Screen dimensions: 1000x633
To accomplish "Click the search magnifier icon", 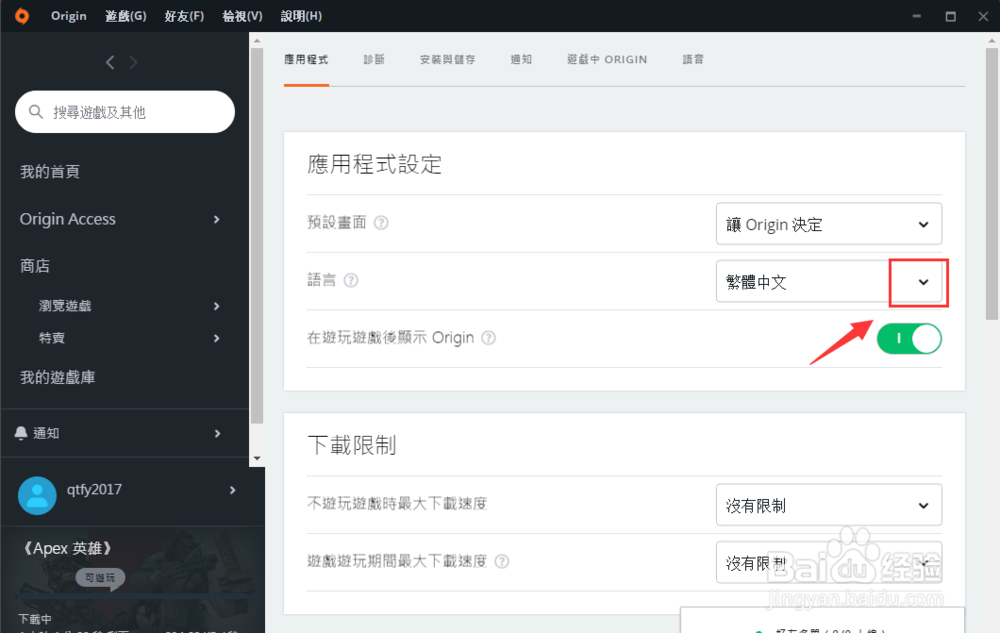I will click(x=36, y=112).
